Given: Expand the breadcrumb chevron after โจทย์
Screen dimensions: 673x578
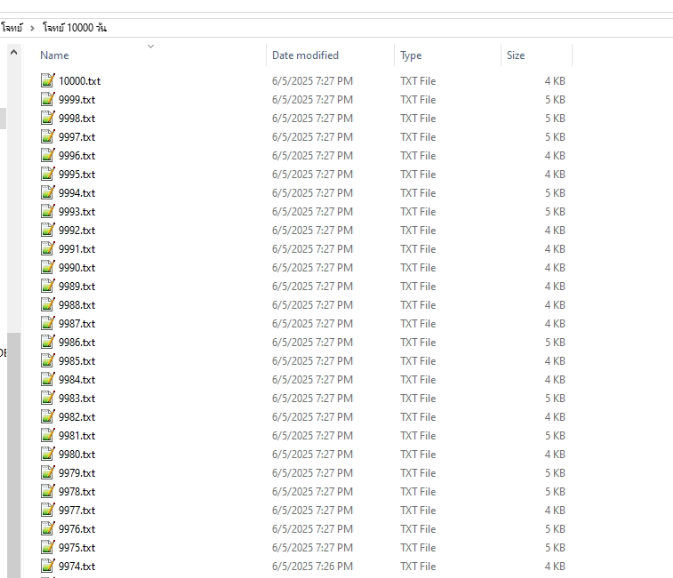Looking at the screenshot, I should pyautogui.click(x=32, y=28).
